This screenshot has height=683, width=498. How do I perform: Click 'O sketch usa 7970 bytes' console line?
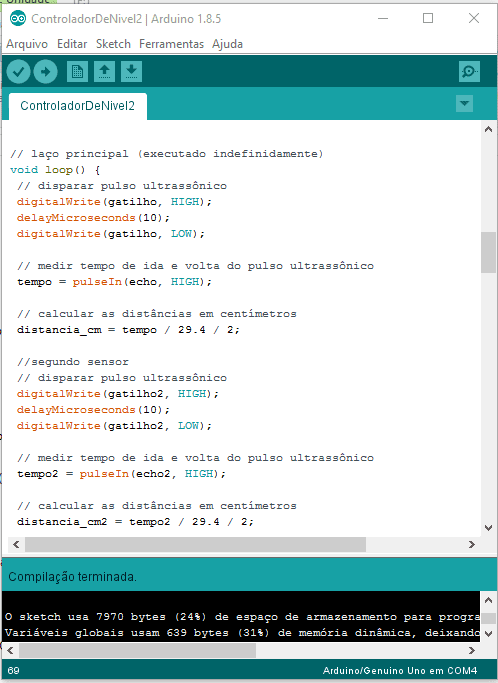[x=242, y=617]
